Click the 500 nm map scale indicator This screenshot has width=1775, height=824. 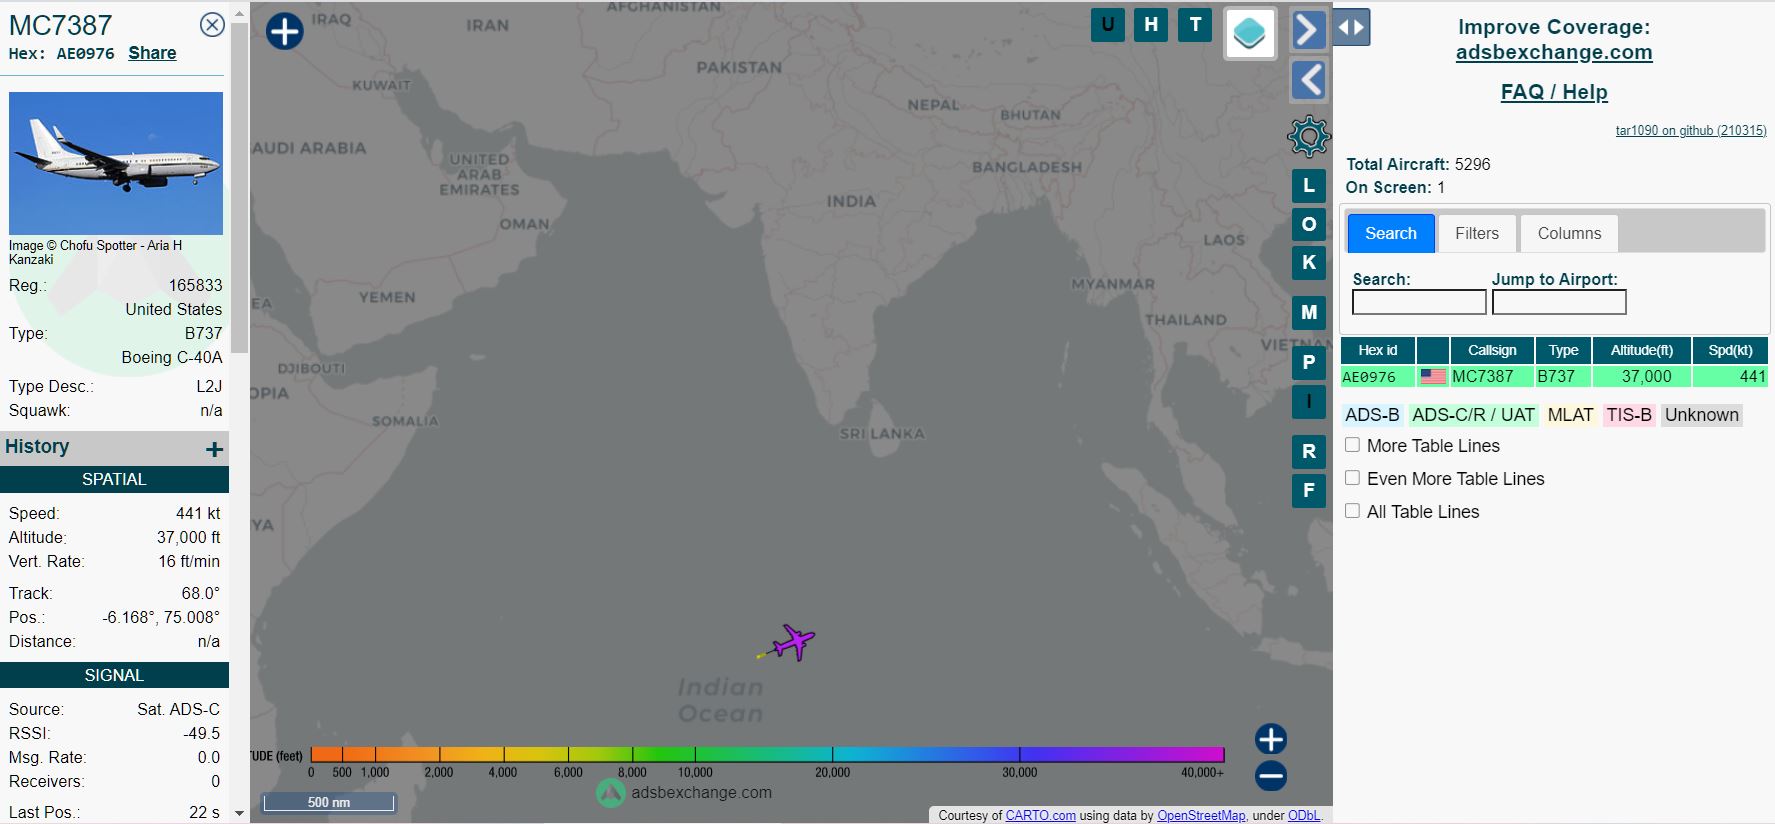click(x=329, y=802)
